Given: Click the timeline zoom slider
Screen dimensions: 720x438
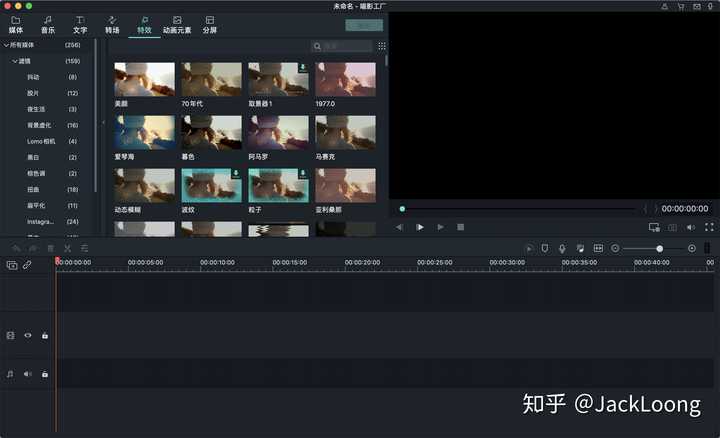Looking at the screenshot, I should [654, 248].
